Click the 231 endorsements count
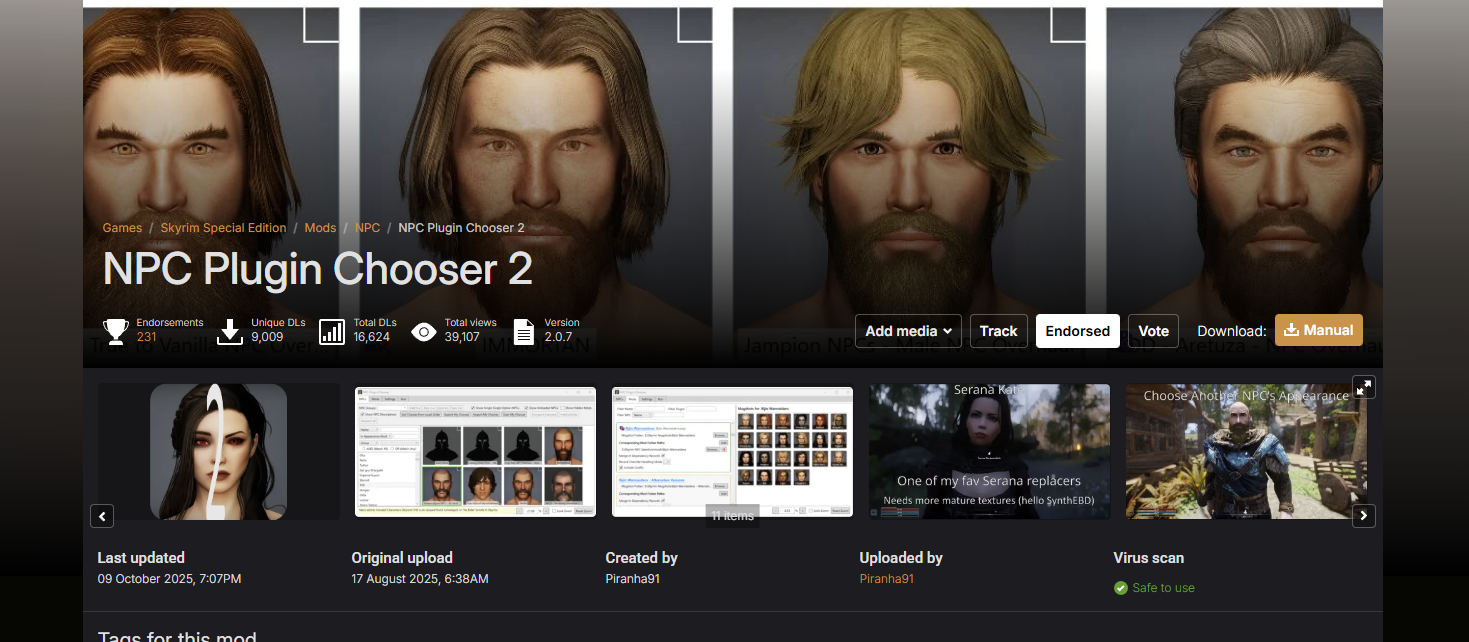 point(147,337)
